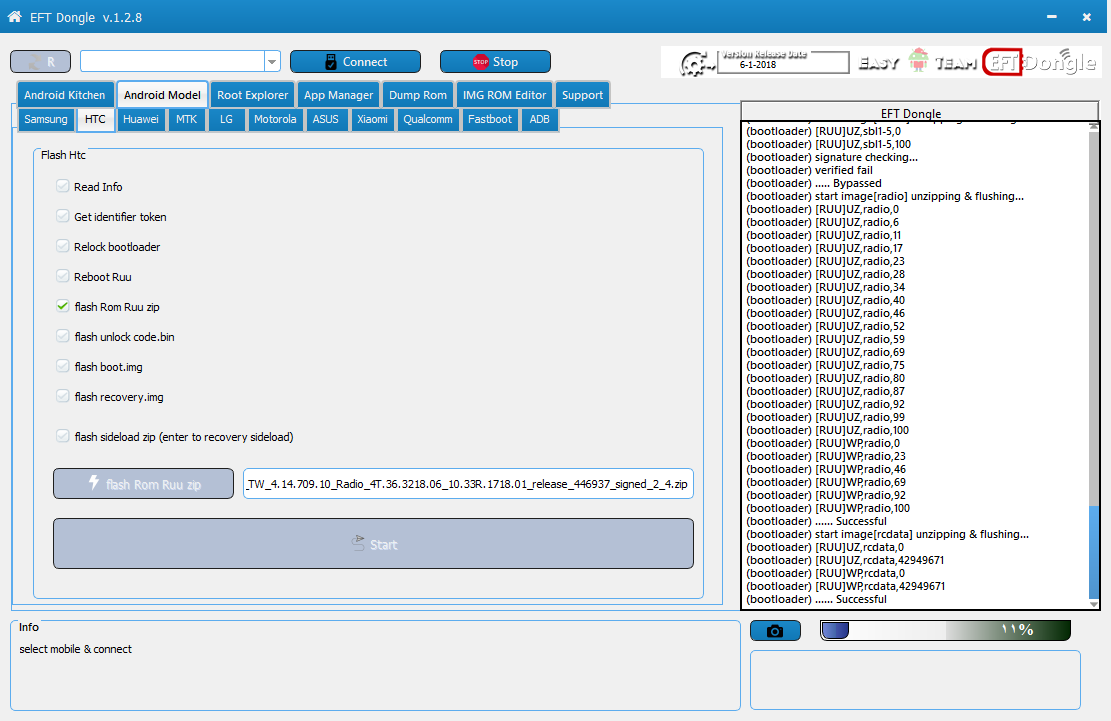Click the refresh R button

[40, 62]
